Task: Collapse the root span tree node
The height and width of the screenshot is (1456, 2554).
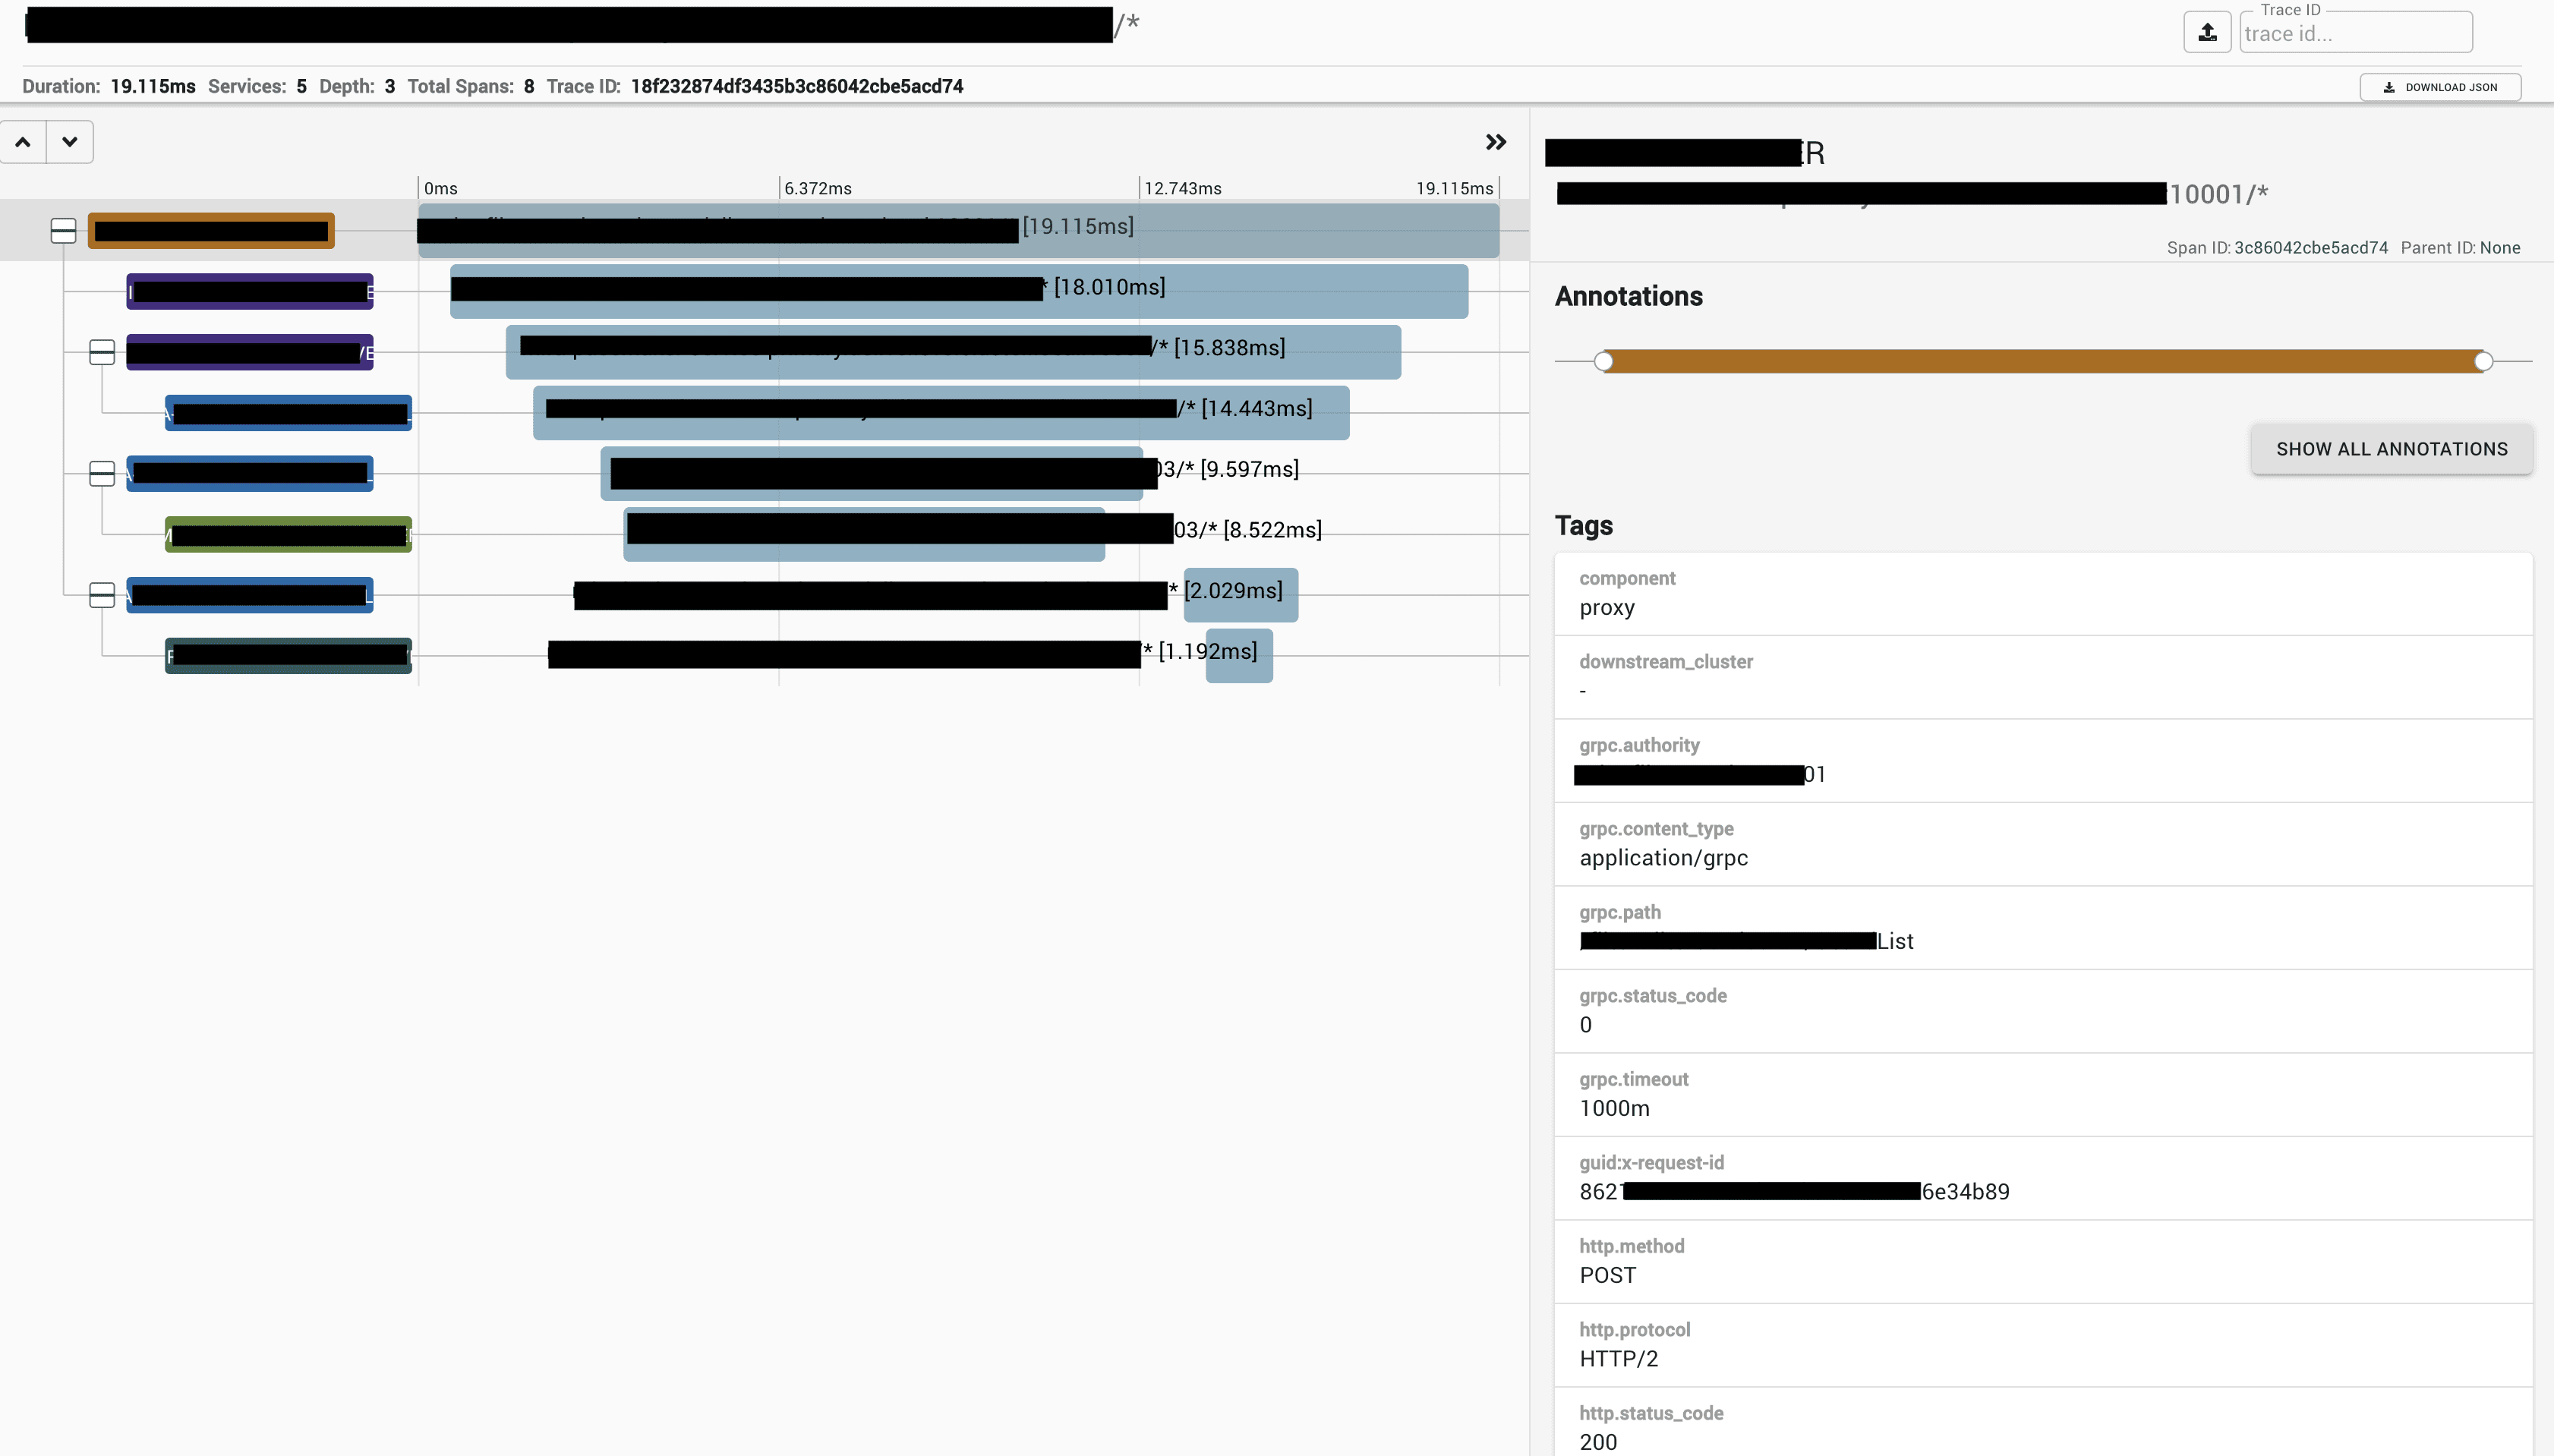Action: pyautogui.click(x=63, y=231)
